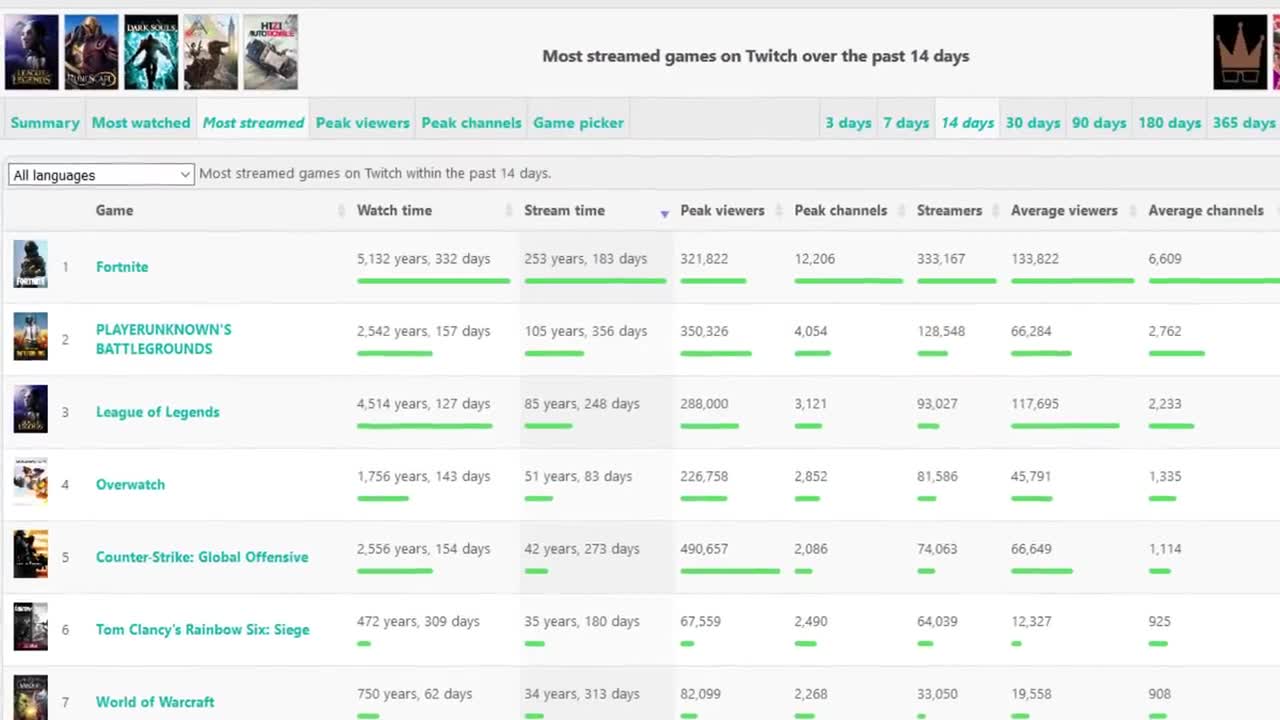This screenshot has width=1280, height=720.
Task: Click Fortnite stream time 253 years, 183 days
Action: [x=585, y=258]
